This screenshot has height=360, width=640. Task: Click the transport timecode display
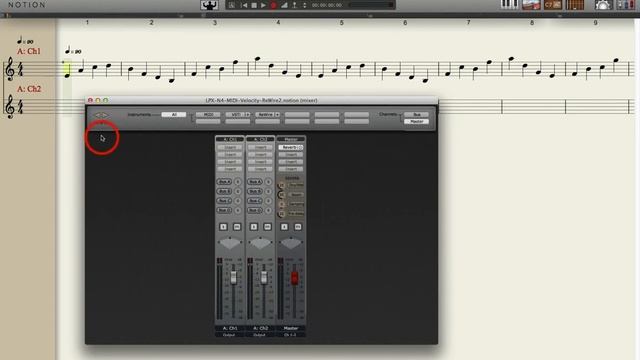click(x=327, y=5)
